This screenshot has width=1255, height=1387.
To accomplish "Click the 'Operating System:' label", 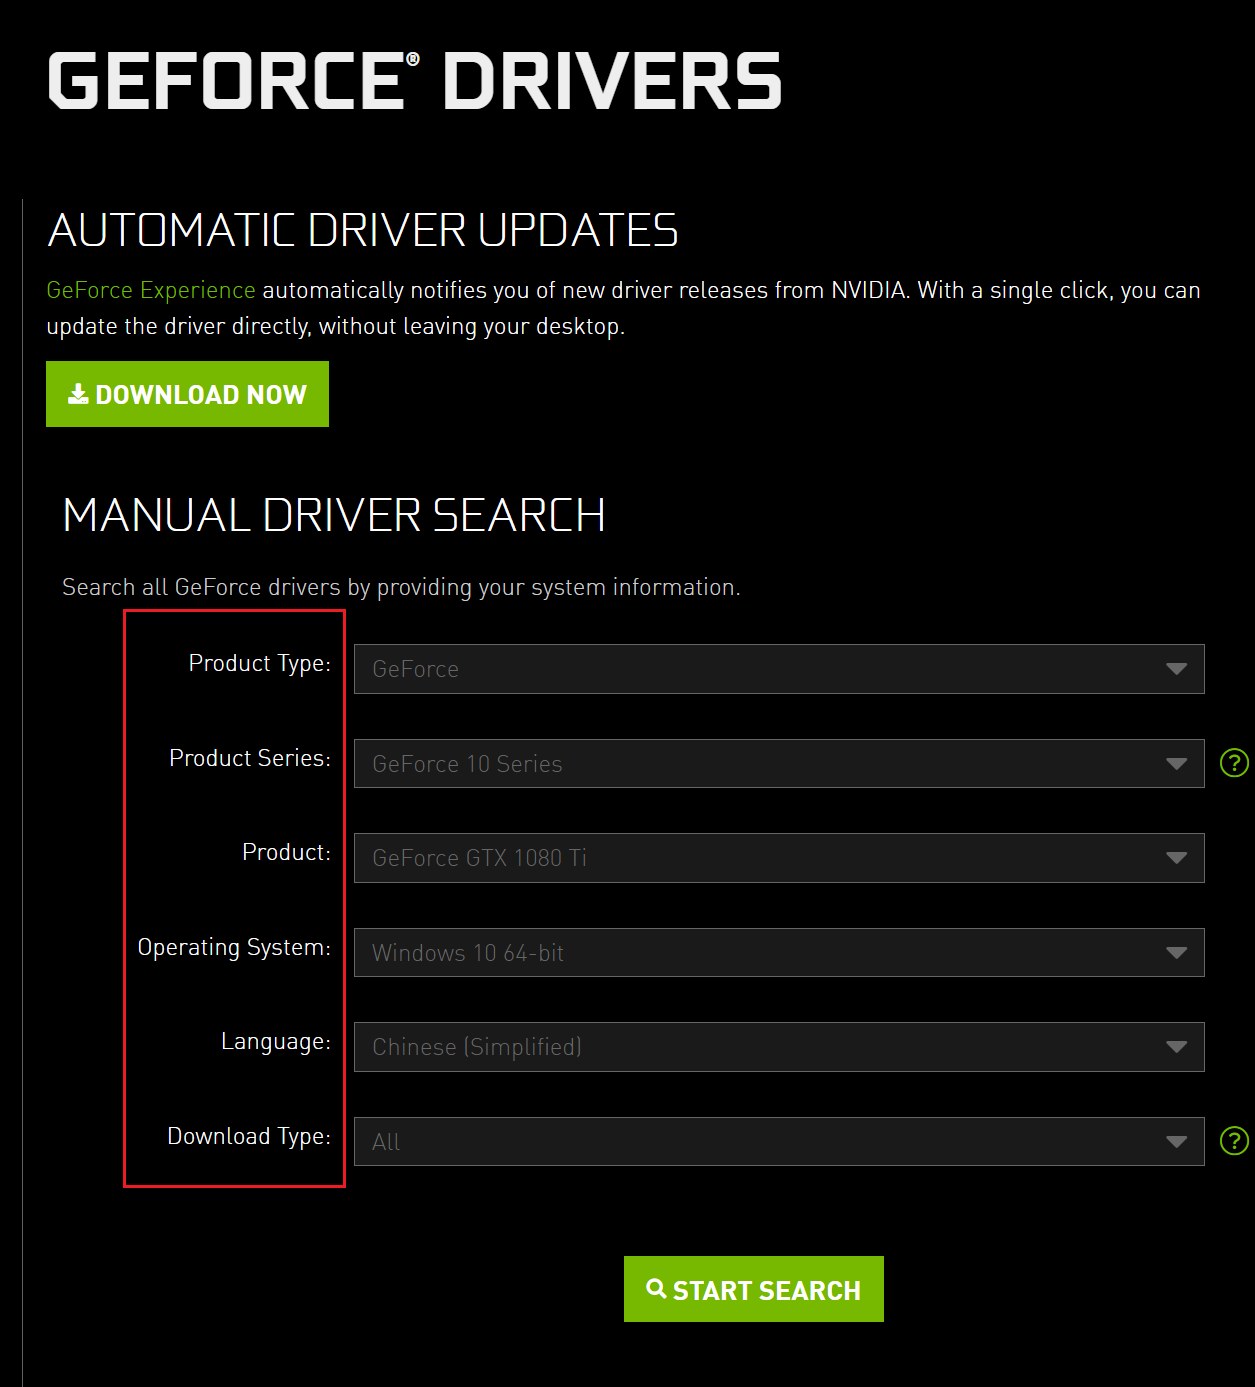I will 234,947.
